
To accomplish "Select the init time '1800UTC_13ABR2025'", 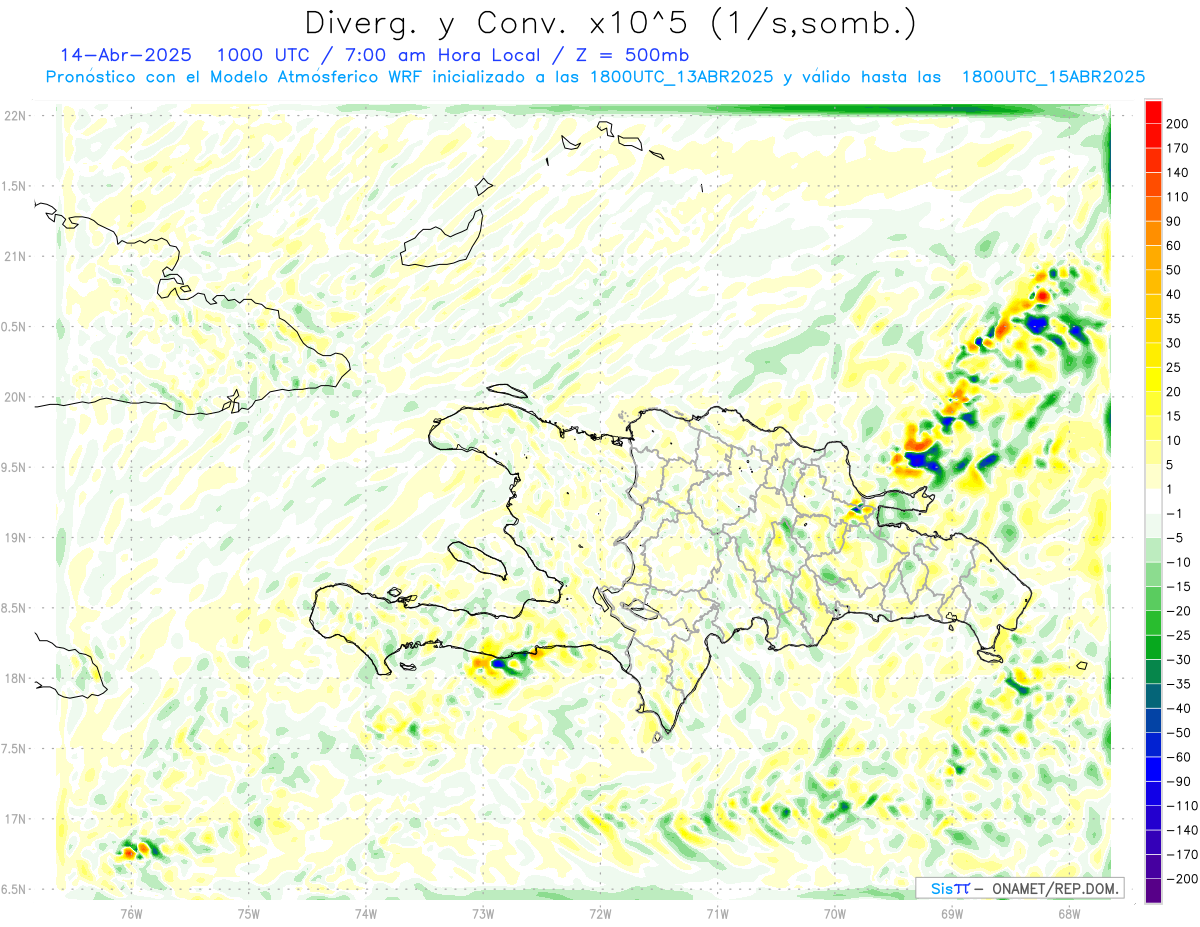I will 681,77.
